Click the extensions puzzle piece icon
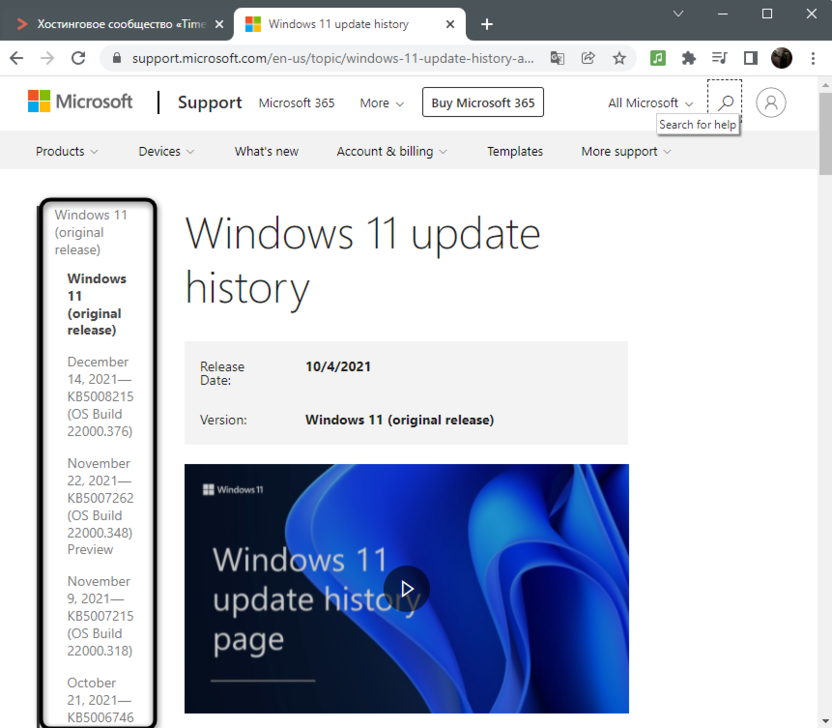Screen dimensions: 832x728 click(688, 58)
